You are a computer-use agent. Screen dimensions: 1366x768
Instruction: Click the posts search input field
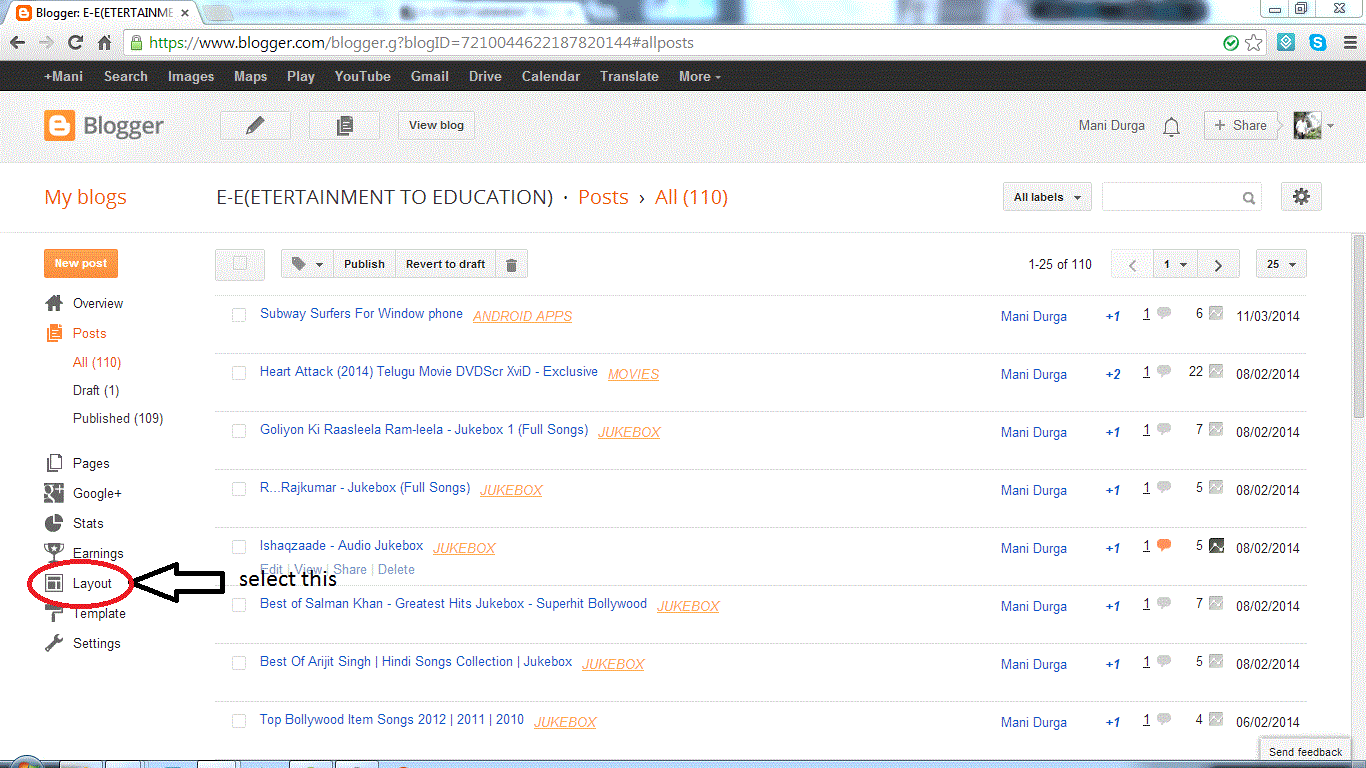click(x=1172, y=197)
